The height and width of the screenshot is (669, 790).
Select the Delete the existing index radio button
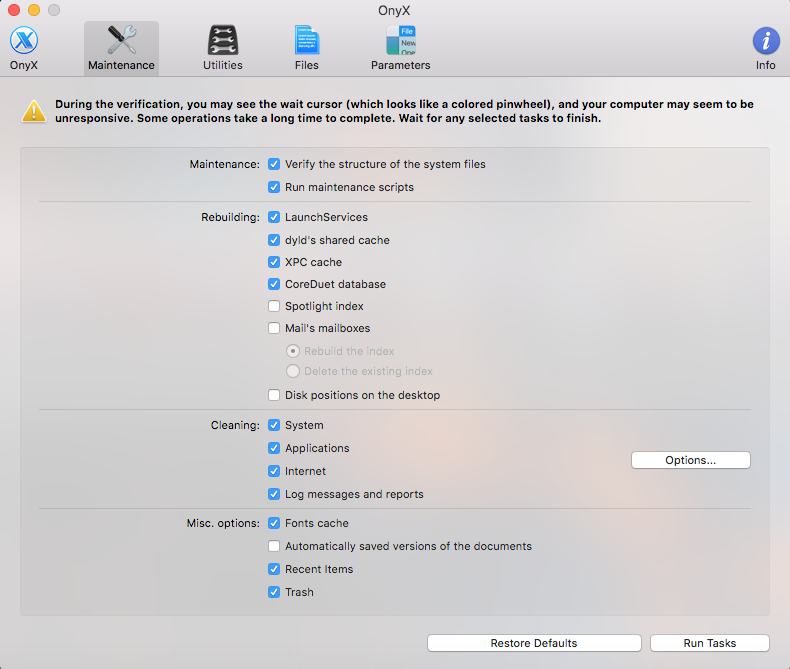(293, 371)
